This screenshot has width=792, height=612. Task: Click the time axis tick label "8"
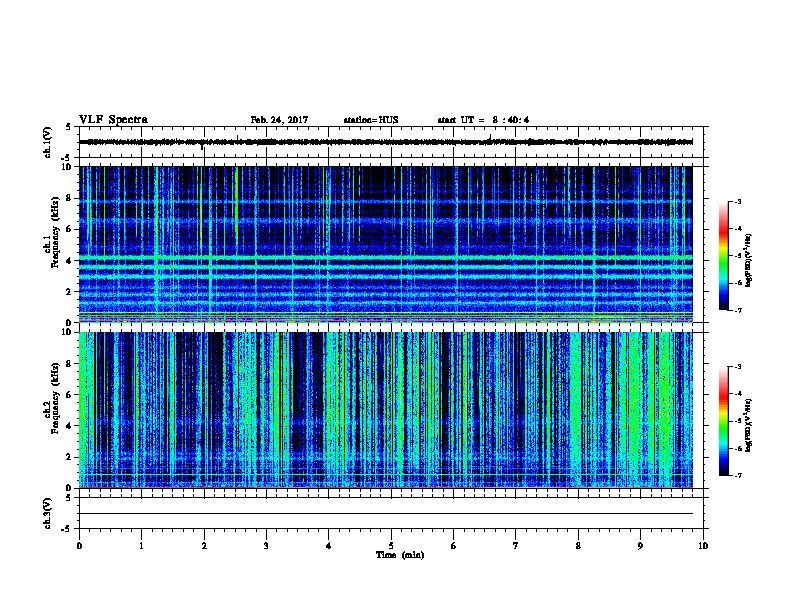578,546
